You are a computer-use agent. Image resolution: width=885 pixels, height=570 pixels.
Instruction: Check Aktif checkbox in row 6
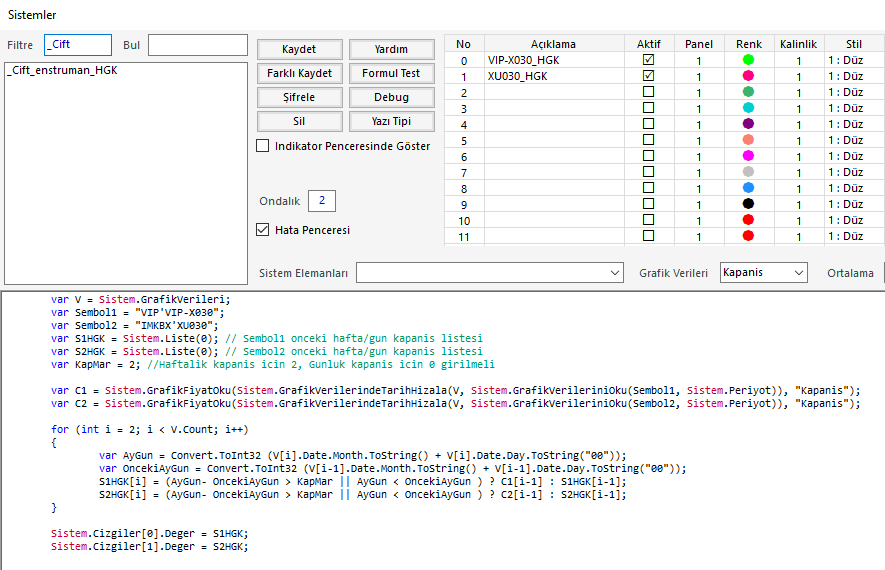click(649, 156)
